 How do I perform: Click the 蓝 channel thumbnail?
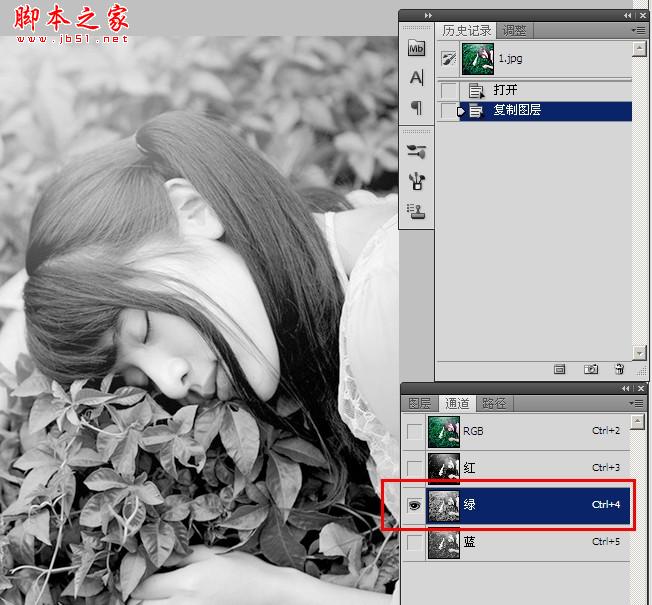(x=444, y=543)
